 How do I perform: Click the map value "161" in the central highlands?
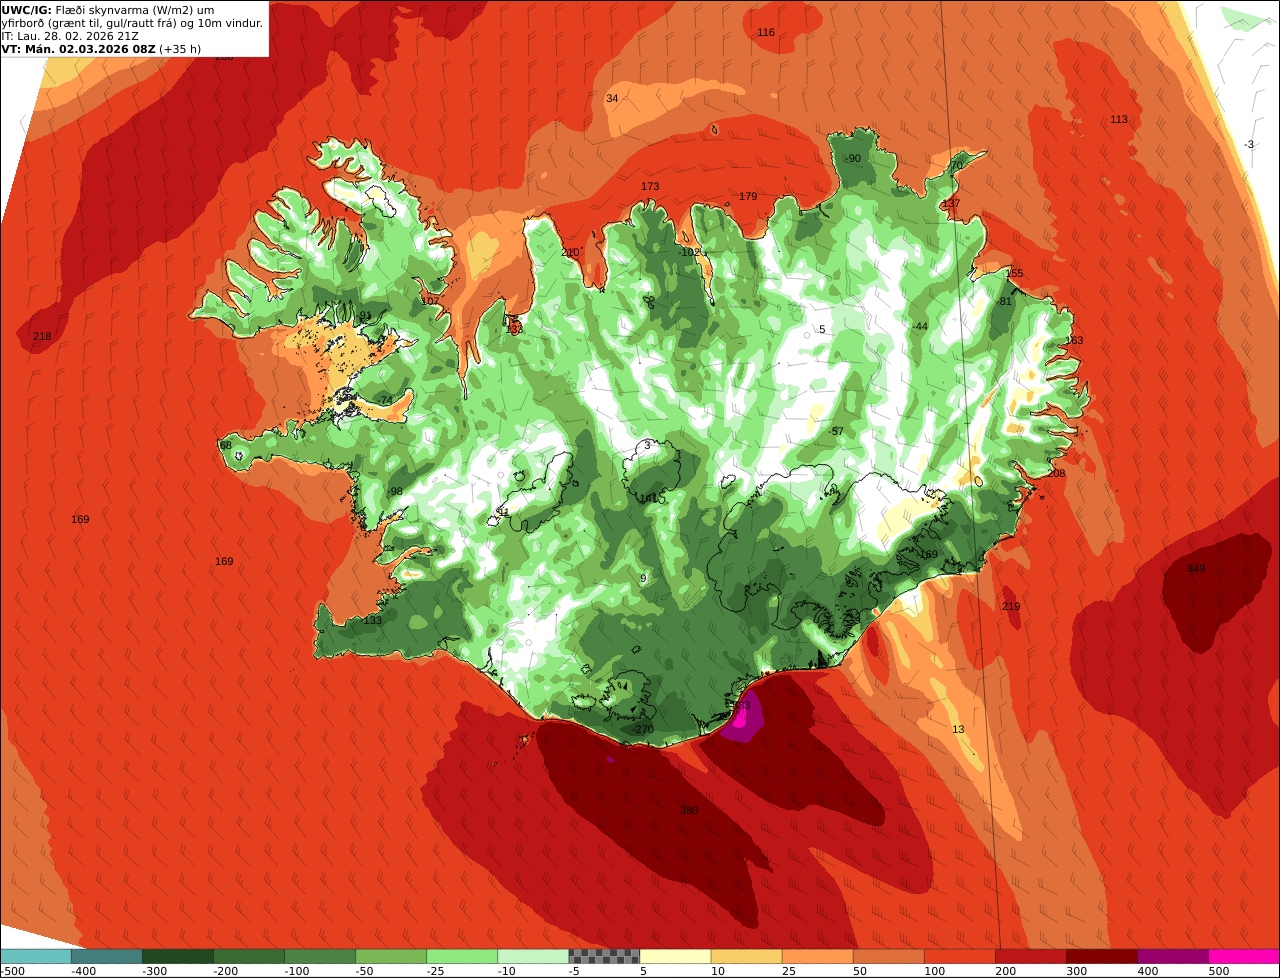pyautogui.click(x=648, y=498)
